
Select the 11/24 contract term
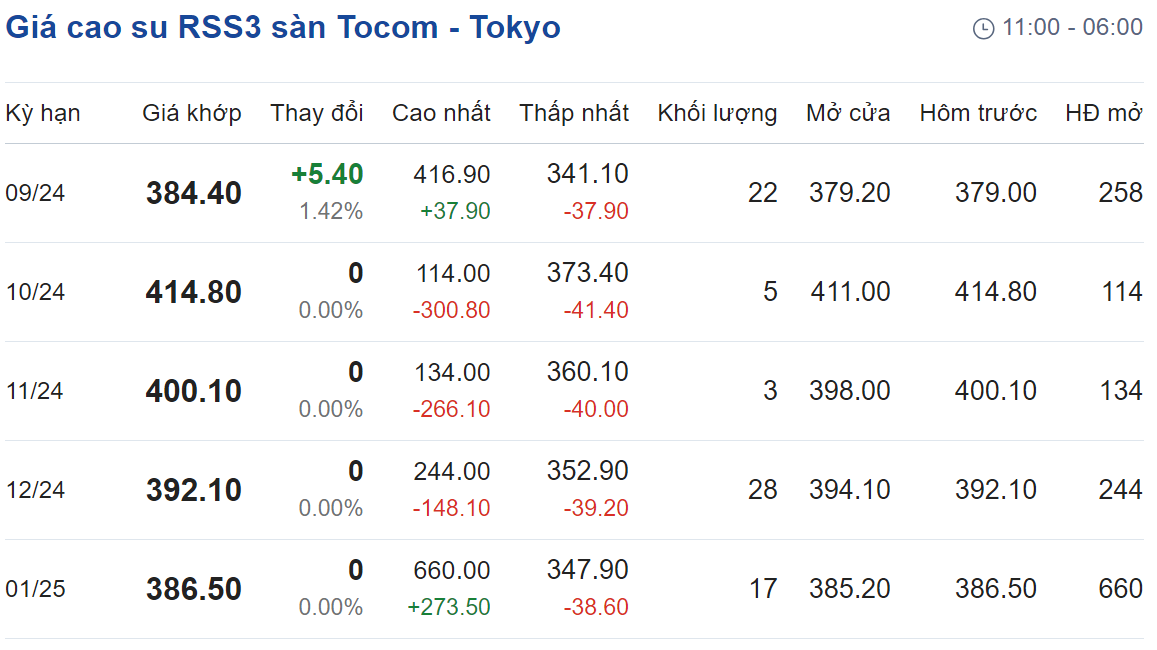point(35,391)
